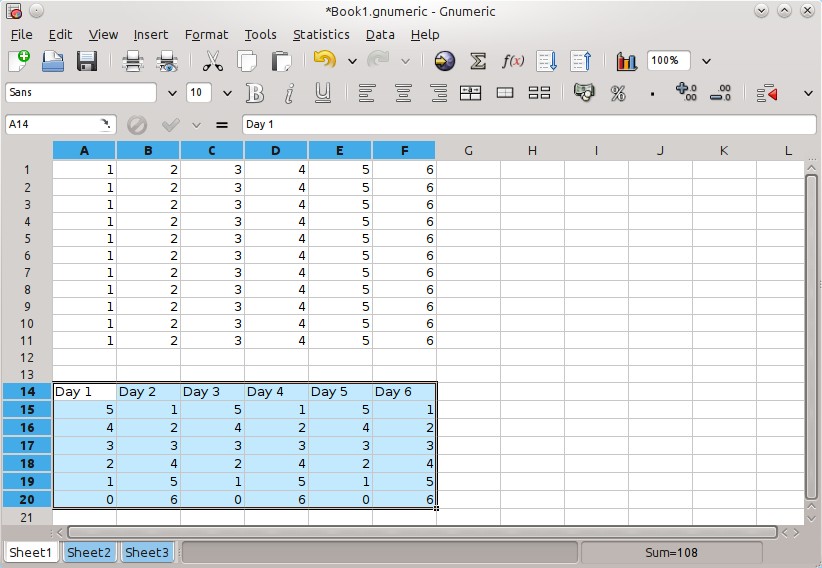The image size is (822, 568).
Task: Split merged cells
Action: (539, 93)
